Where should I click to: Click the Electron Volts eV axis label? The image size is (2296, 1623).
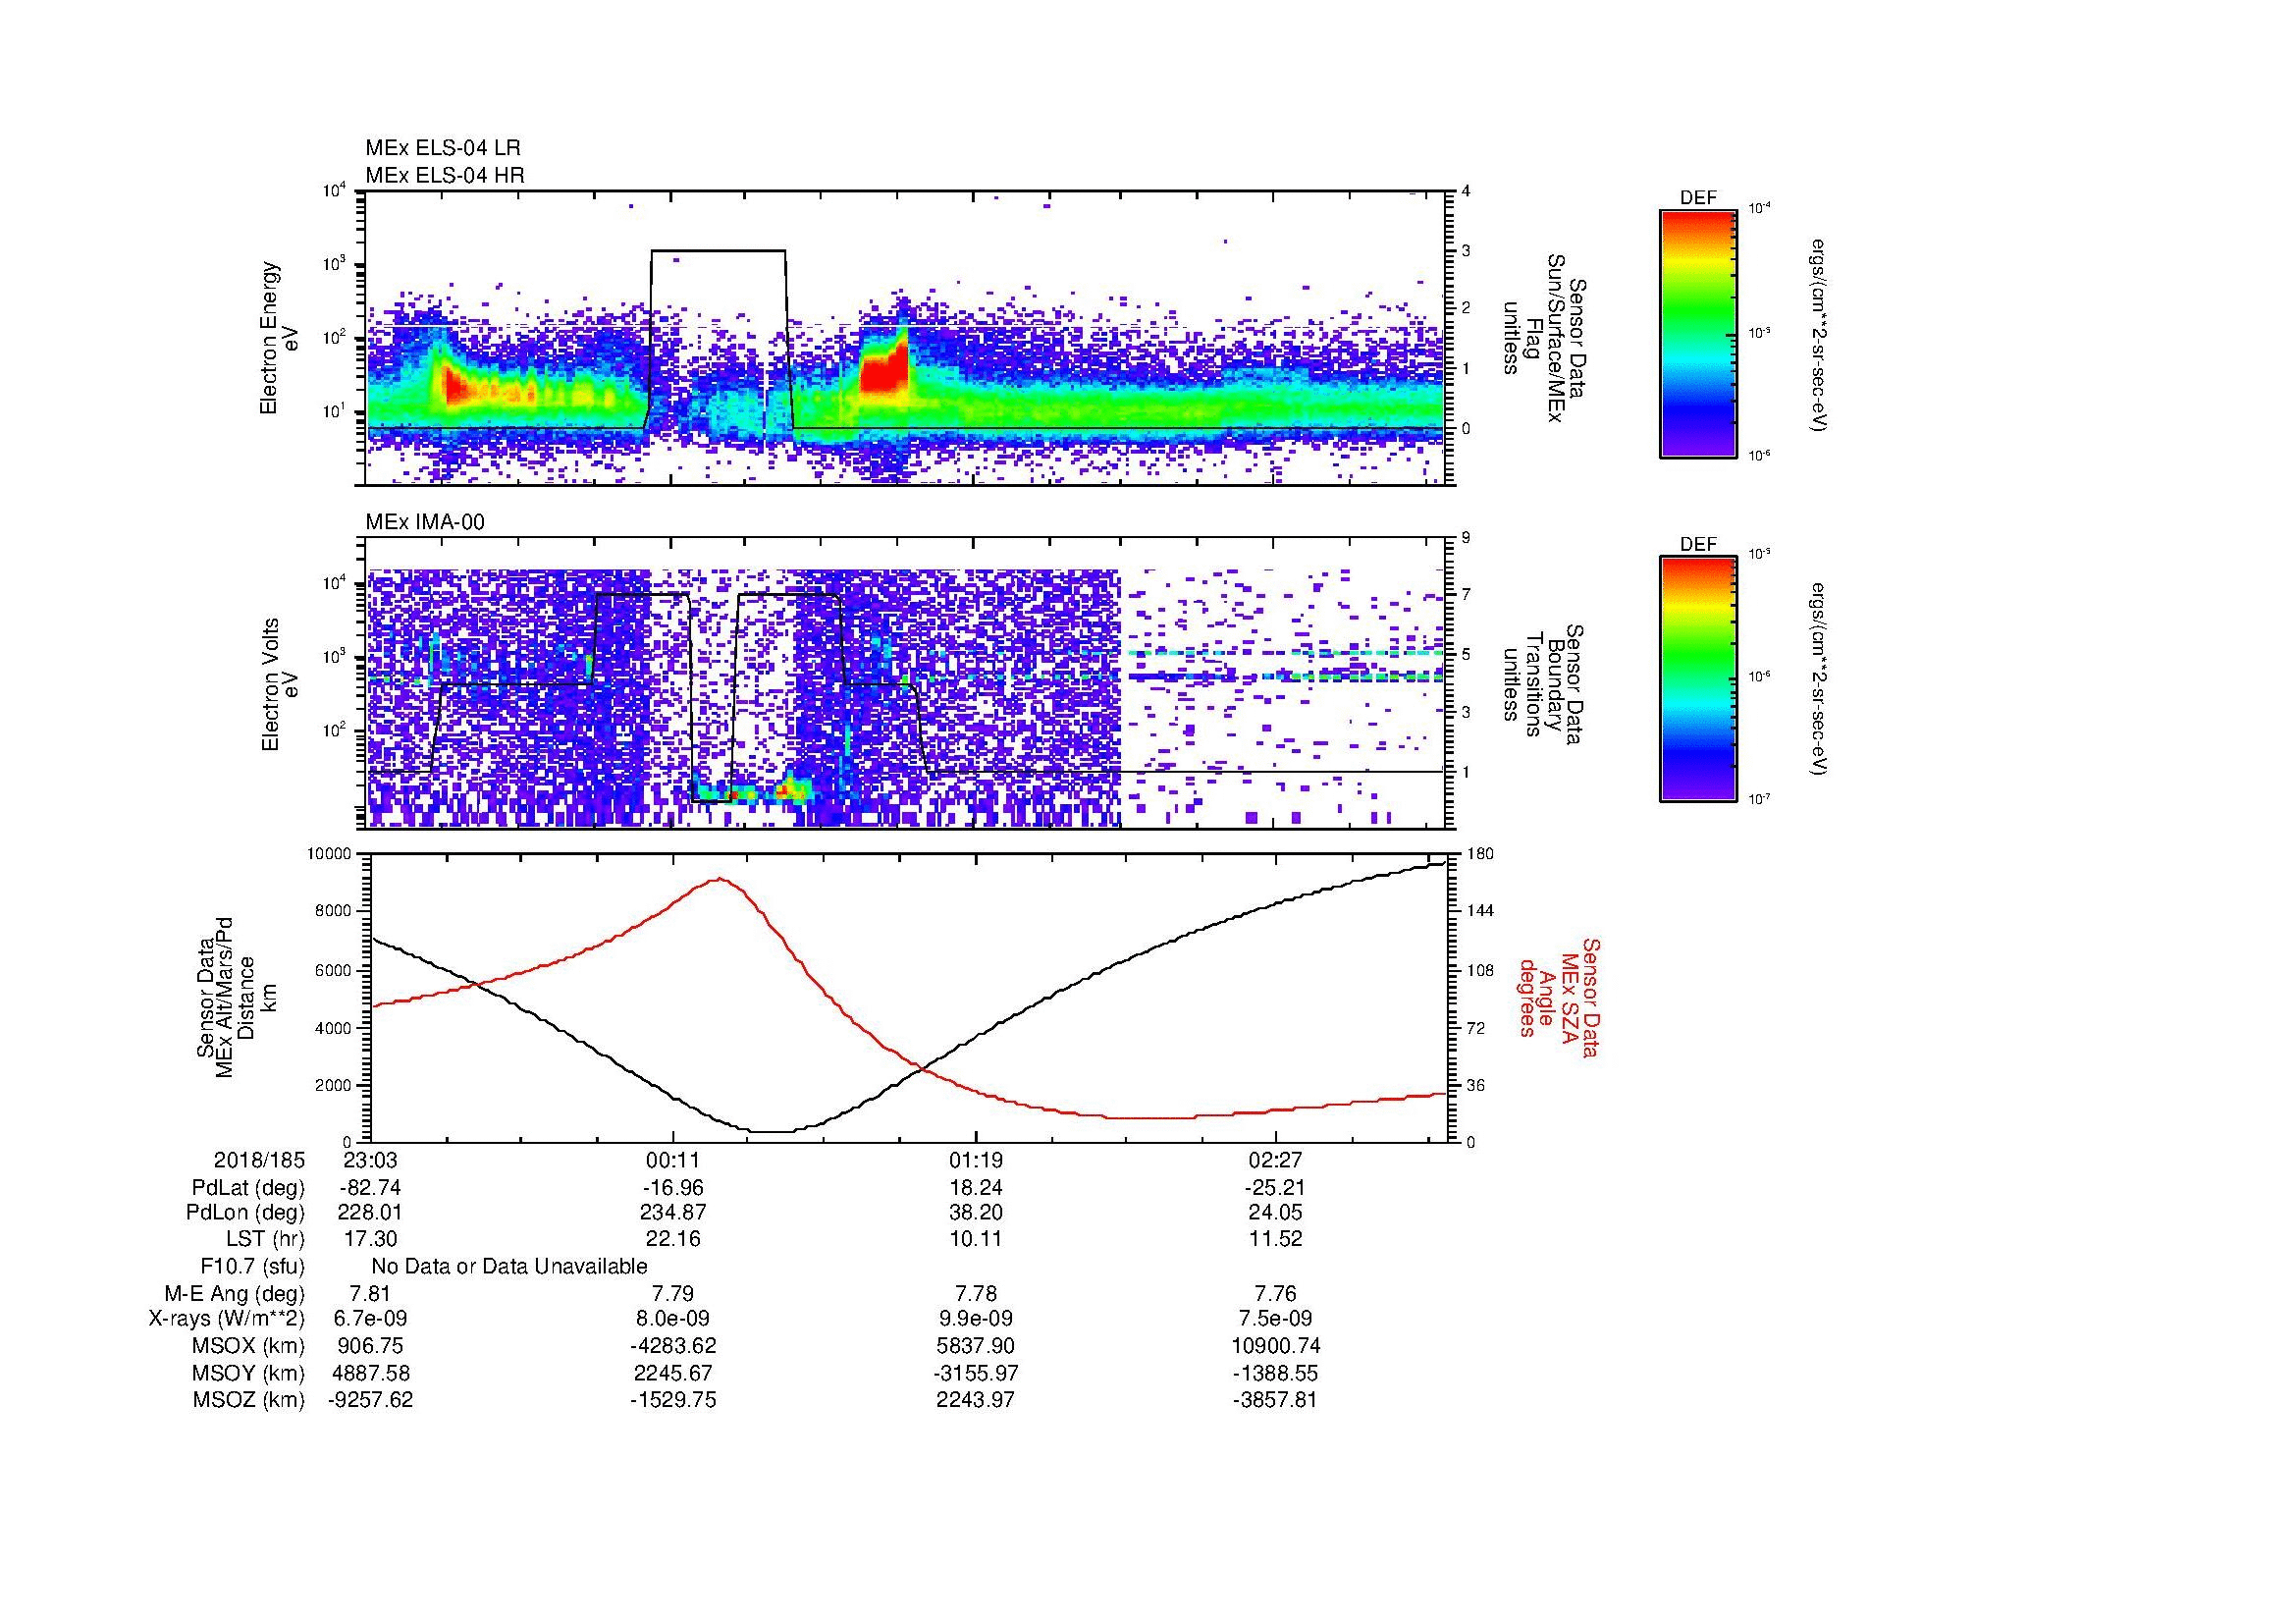tap(279, 685)
